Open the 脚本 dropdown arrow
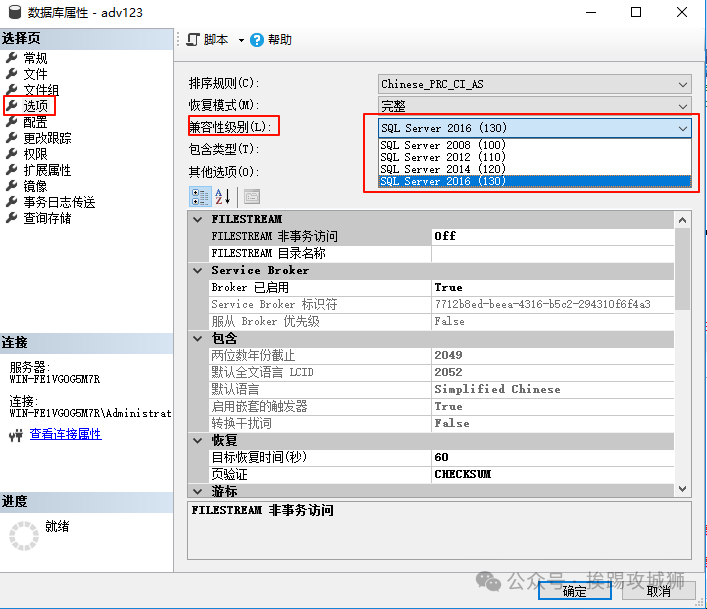The height and width of the screenshot is (609, 707). click(241, 40)
